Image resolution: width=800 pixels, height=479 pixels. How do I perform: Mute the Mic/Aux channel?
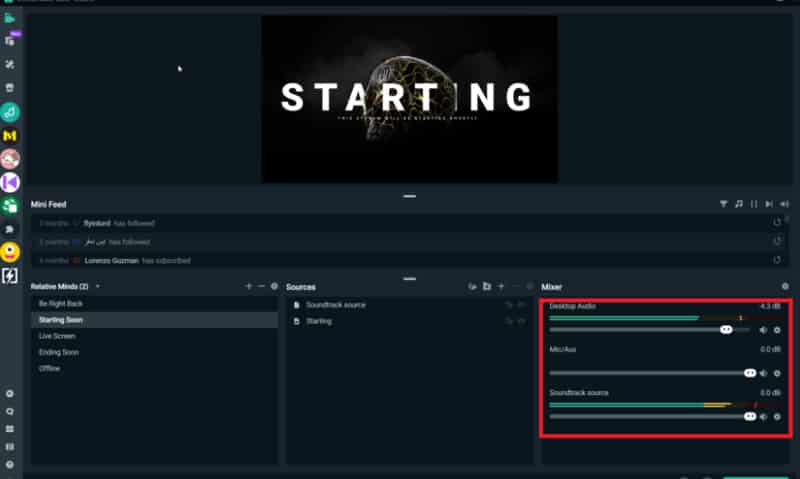[x=763, y=373]
